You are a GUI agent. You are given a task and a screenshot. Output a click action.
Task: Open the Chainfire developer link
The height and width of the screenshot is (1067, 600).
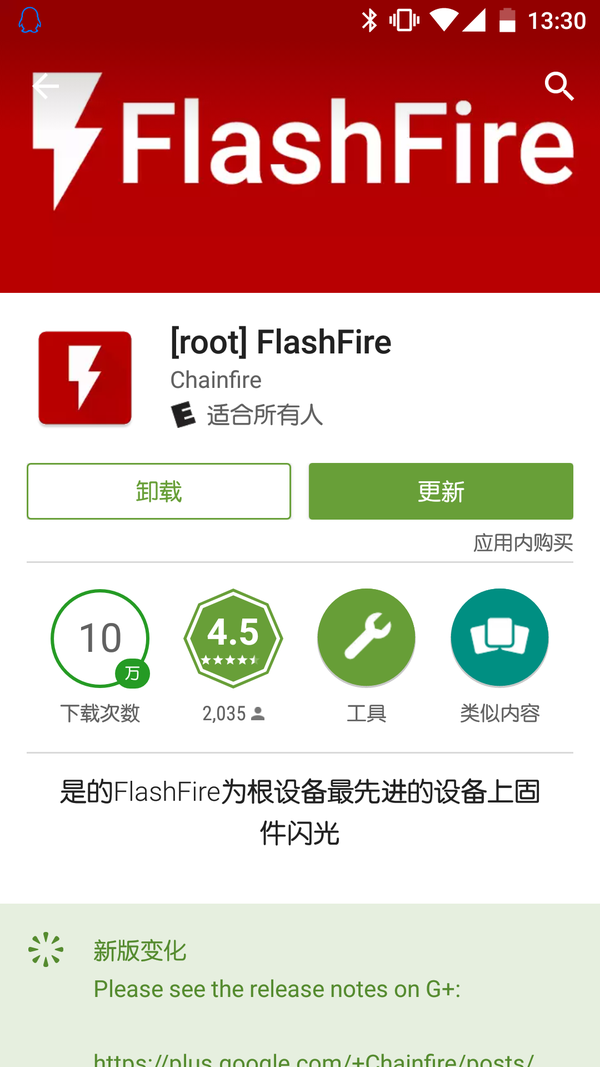216,380
